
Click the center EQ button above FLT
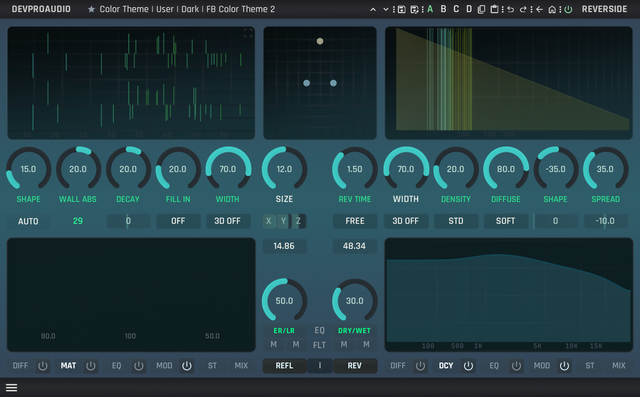tap(320, 330)
